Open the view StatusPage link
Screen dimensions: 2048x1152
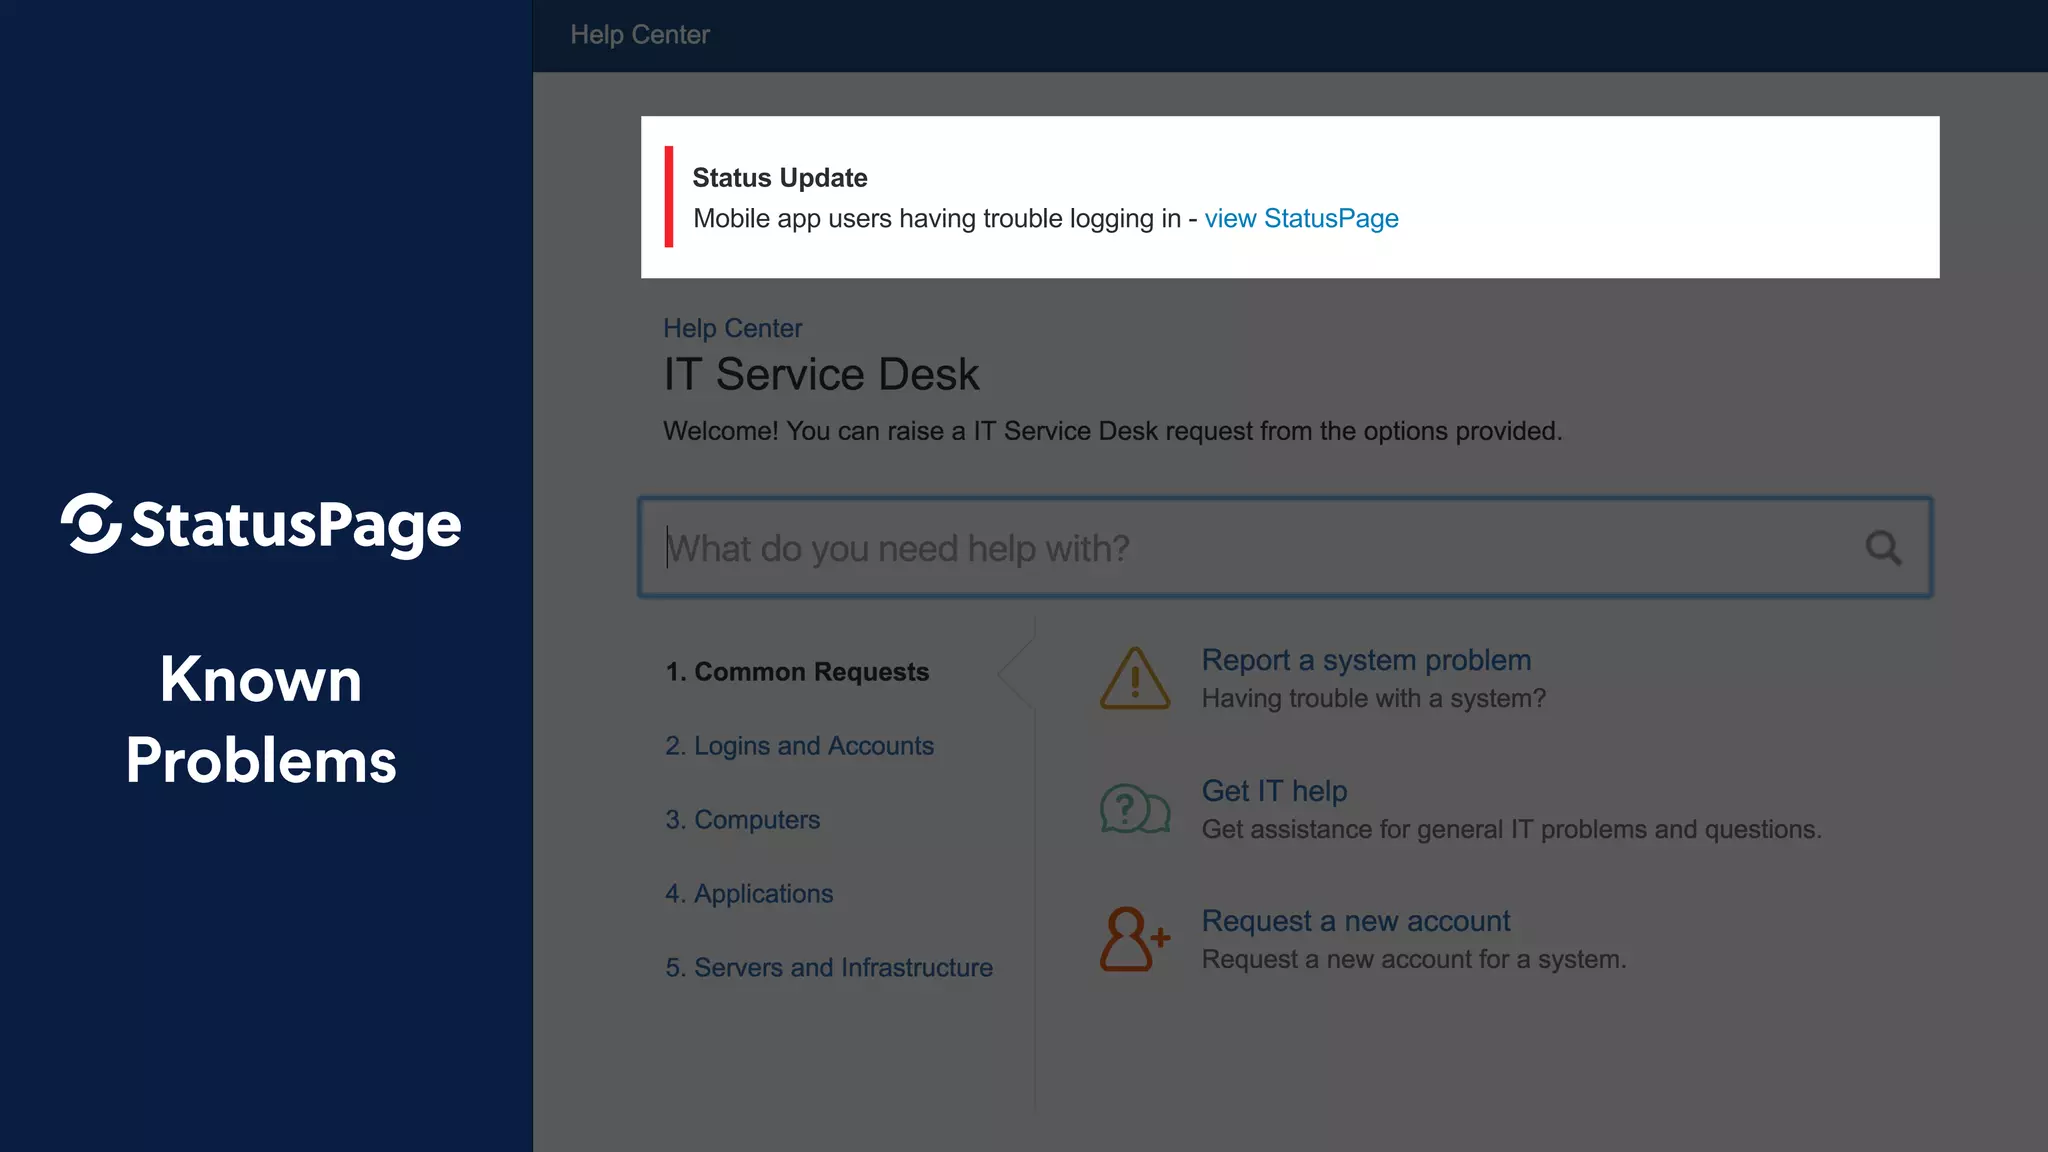[x=1301, y=219]
